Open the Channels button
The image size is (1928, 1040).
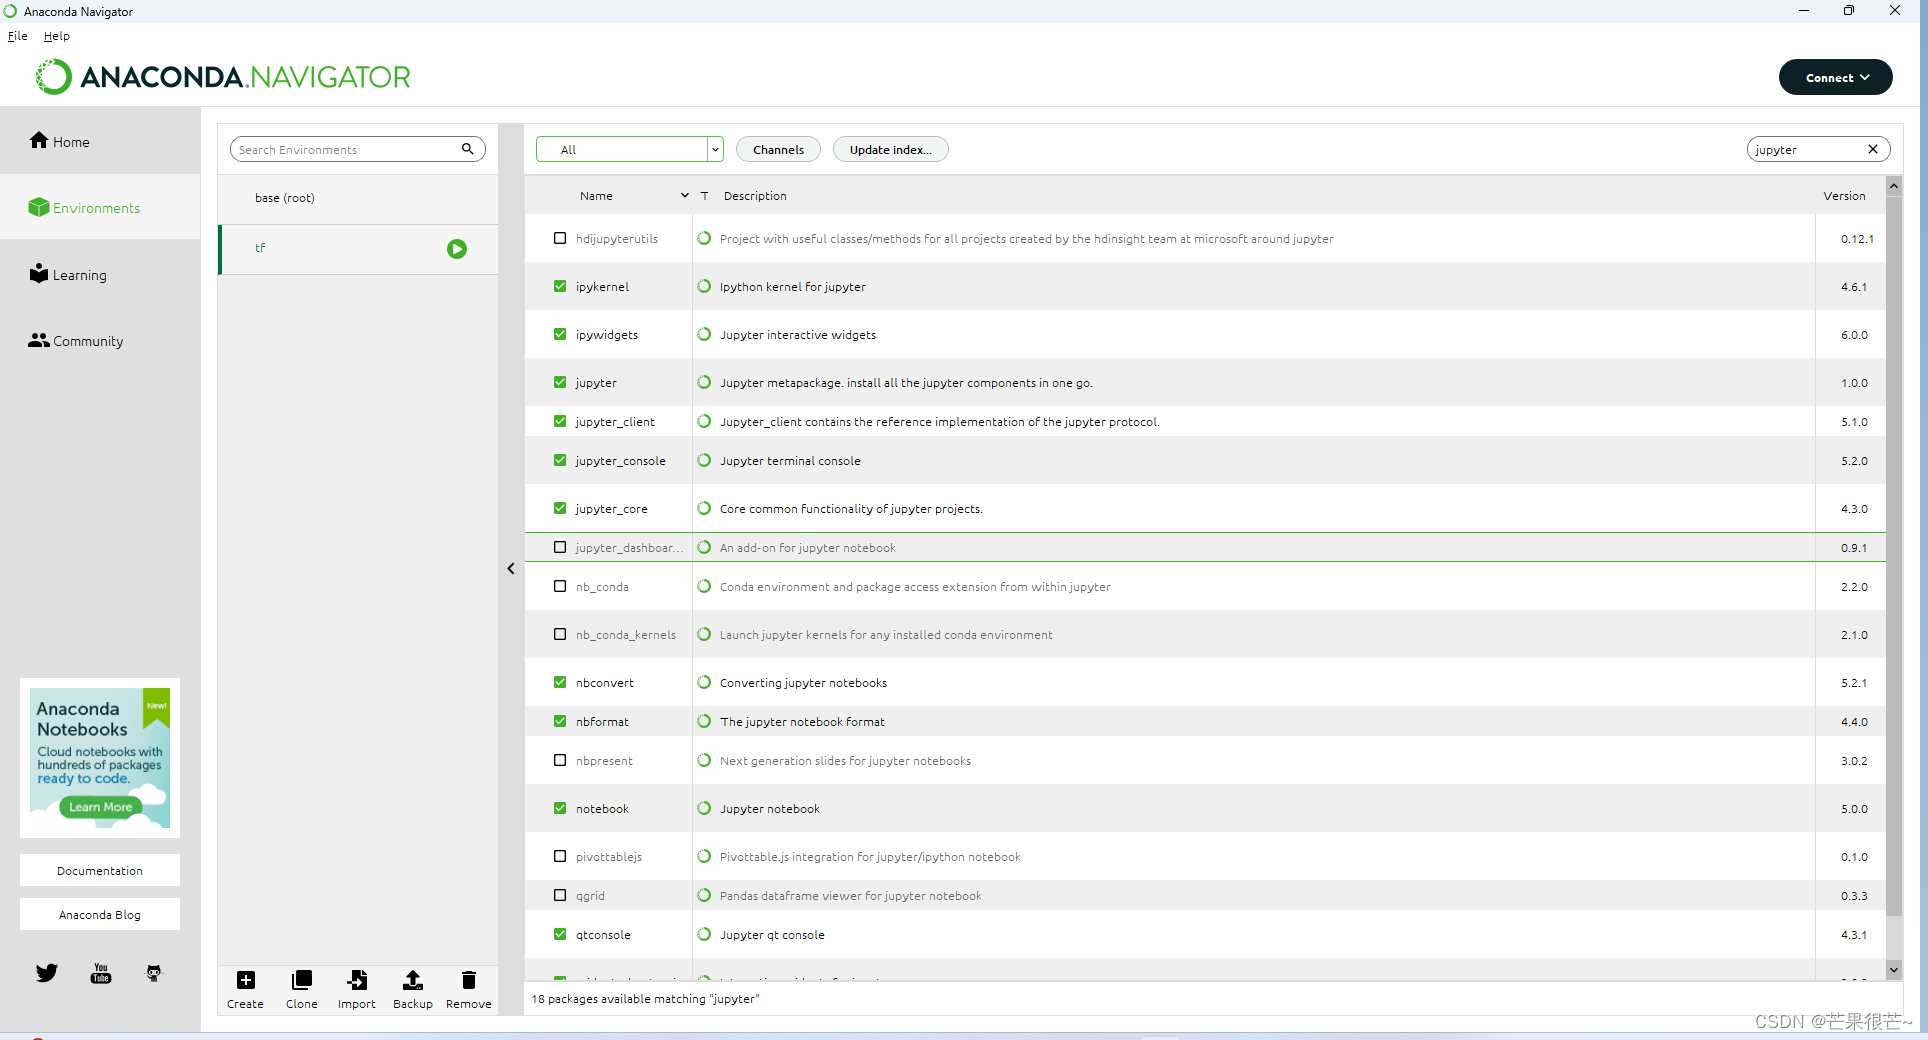pos(778,149)
